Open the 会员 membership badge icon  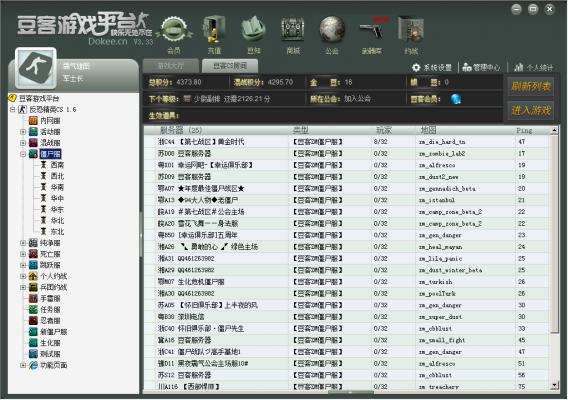coord(174,30)
